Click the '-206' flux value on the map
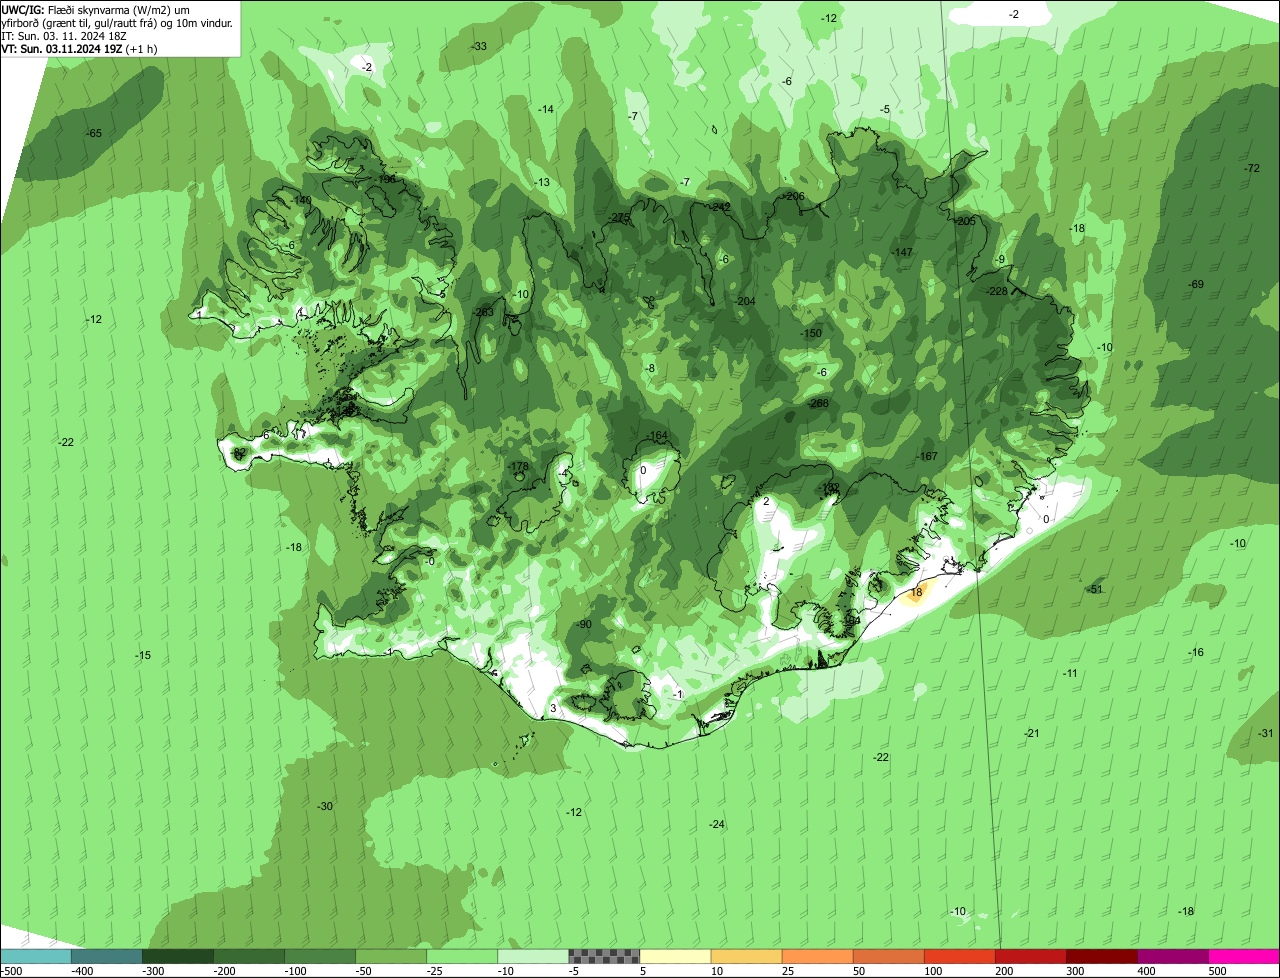This screenshot has height=978, width=1280. (x=794, y=196)
